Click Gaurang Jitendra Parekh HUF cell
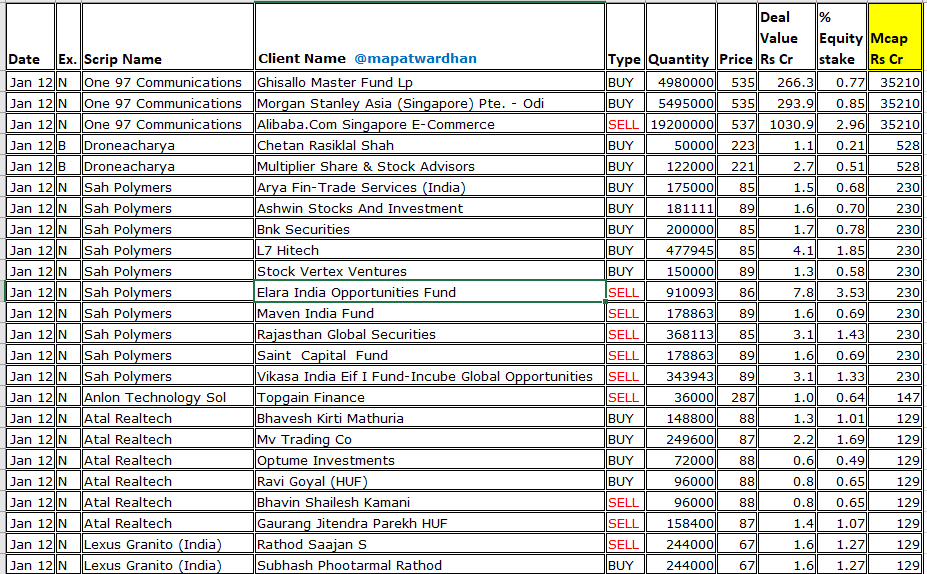Screen dimensions: 927x574 point(430,523)
